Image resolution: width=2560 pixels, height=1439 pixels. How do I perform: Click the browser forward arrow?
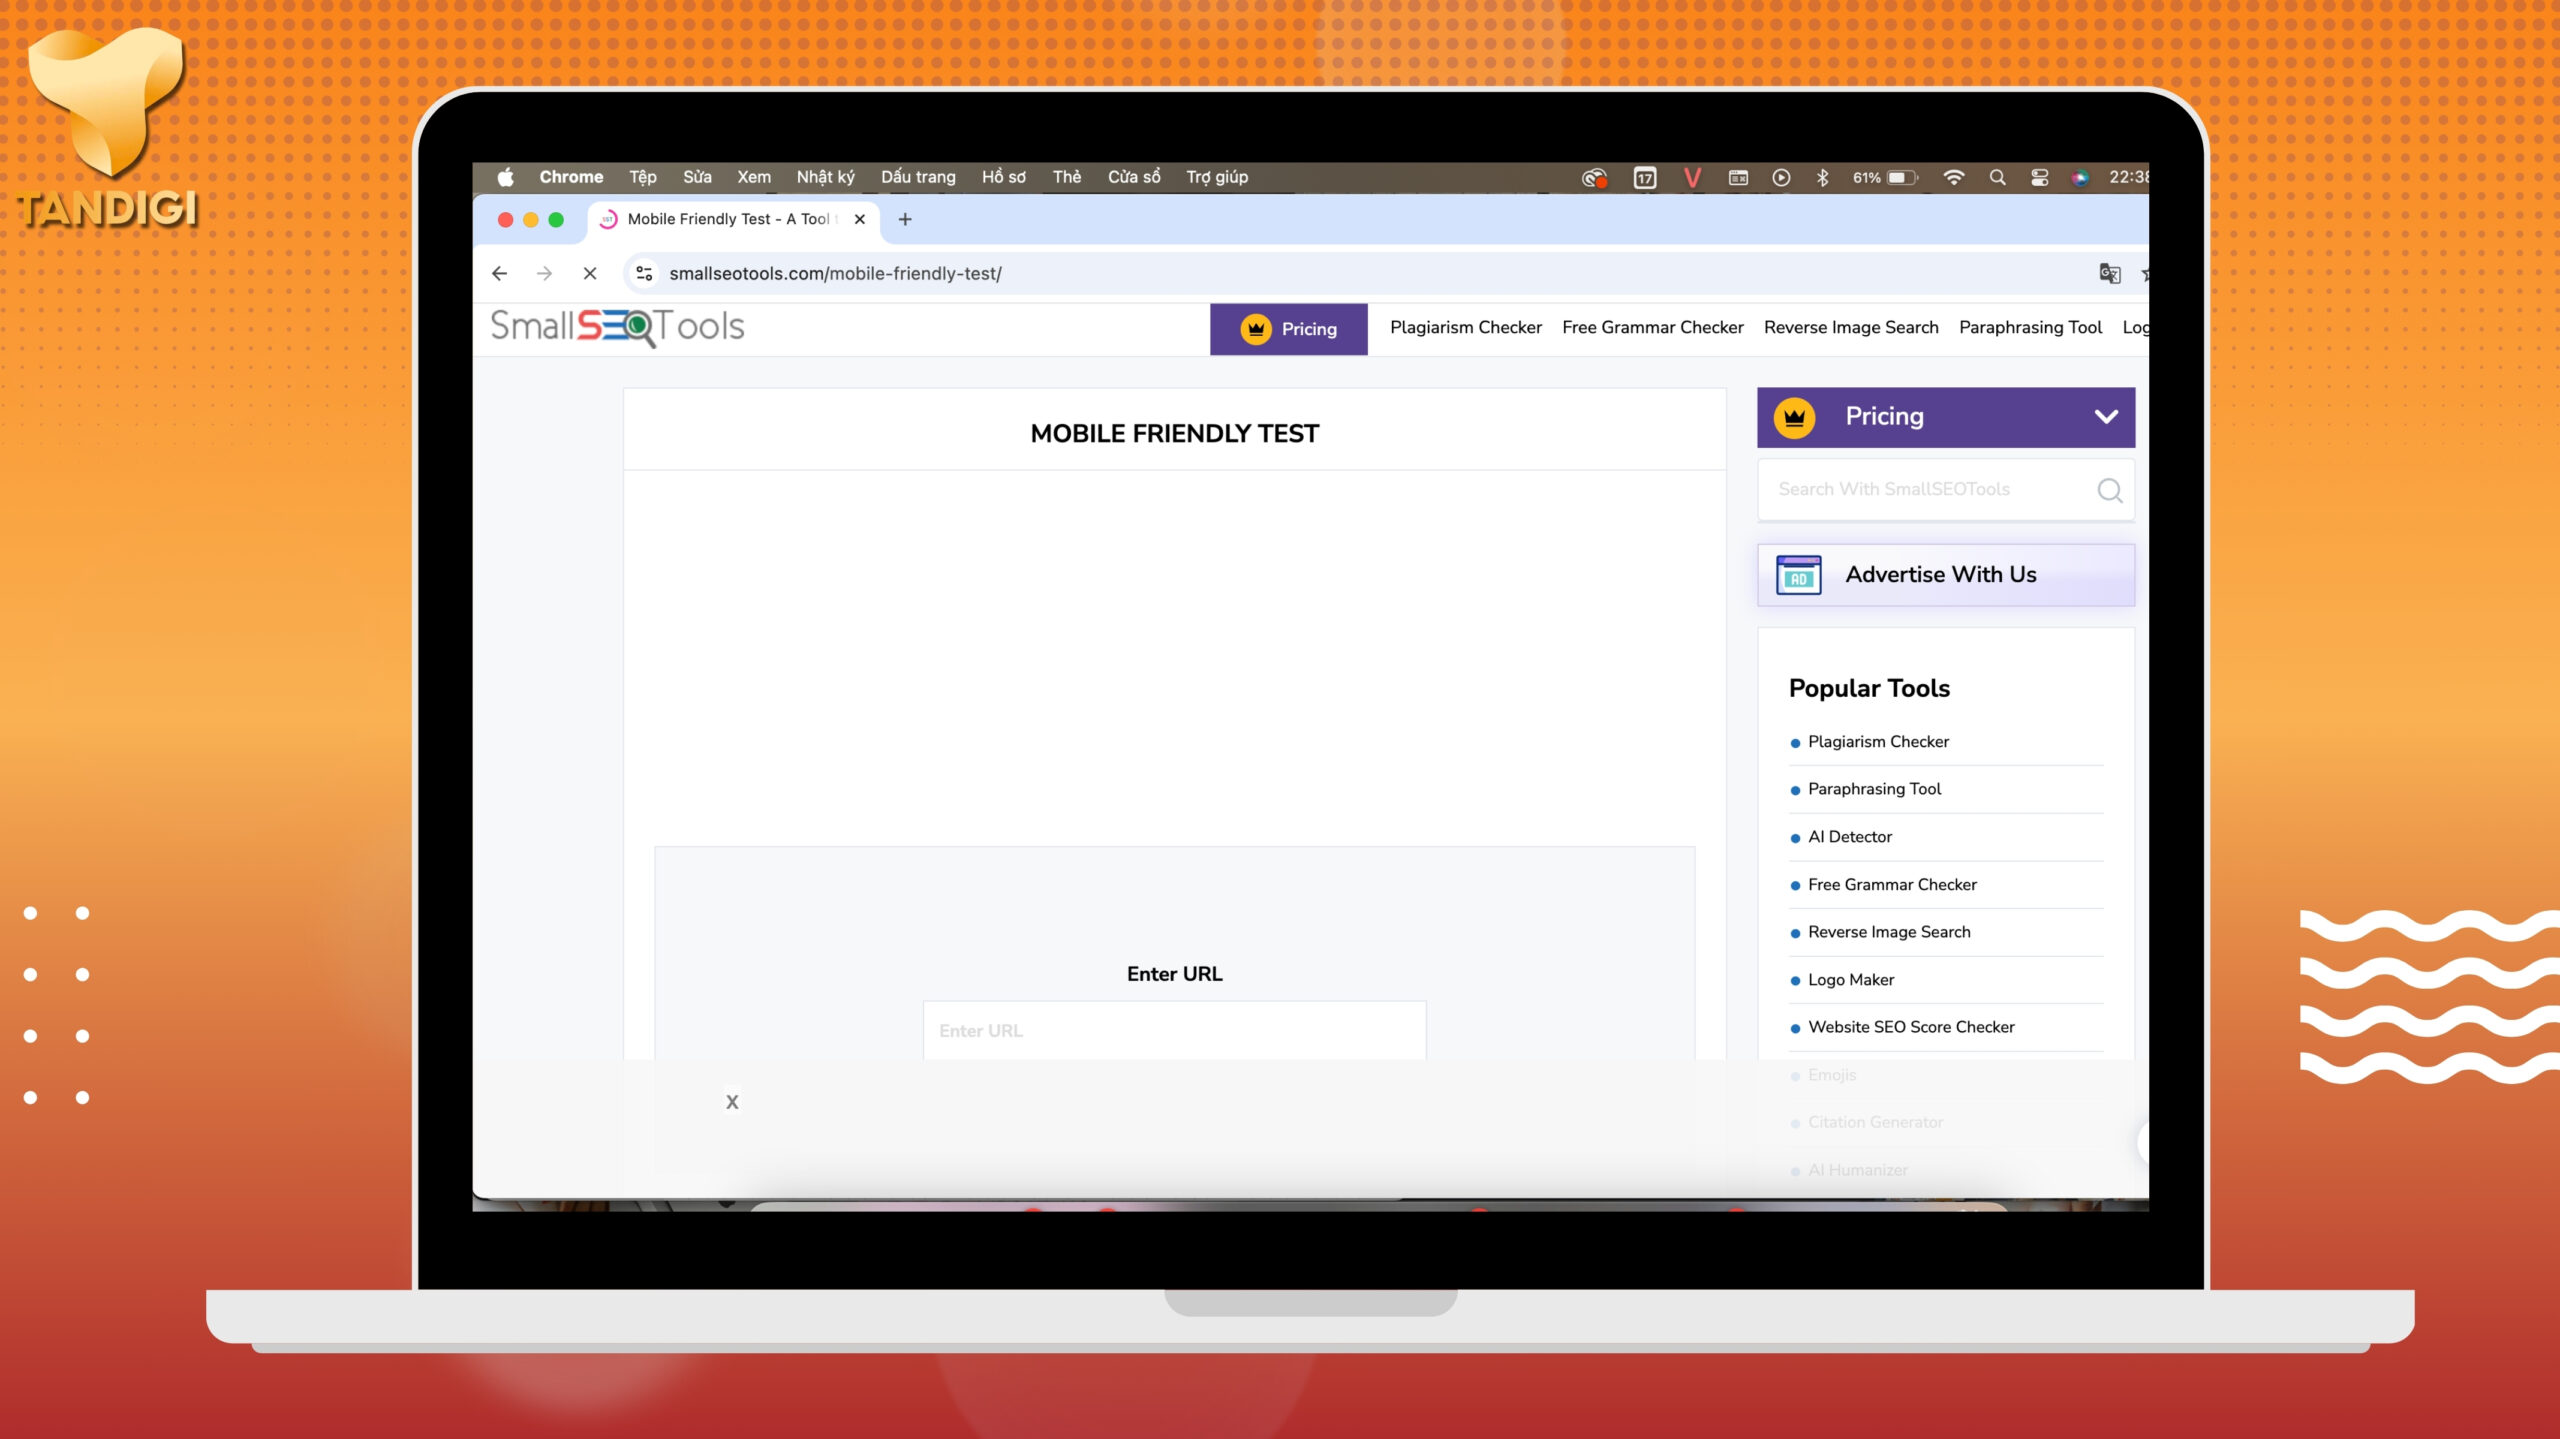pyautogui.click(x=544, y=273)
